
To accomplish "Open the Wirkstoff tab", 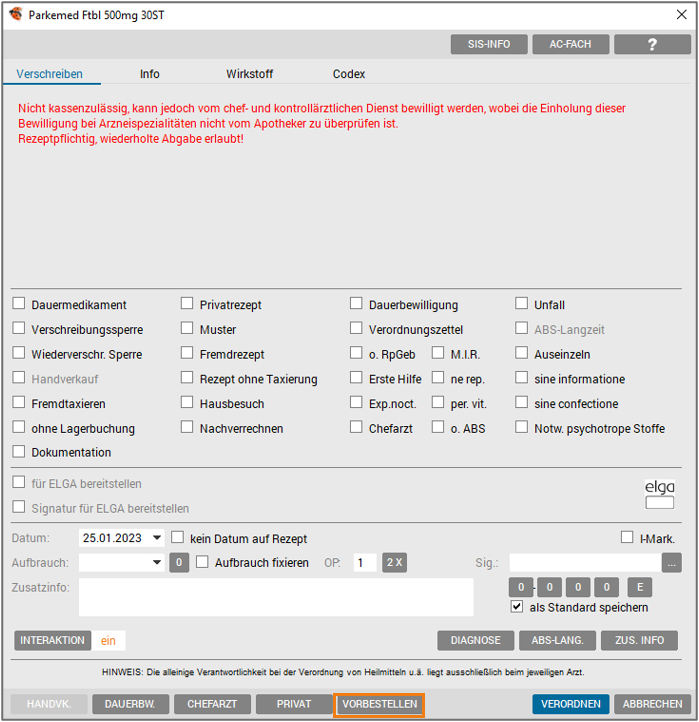I will [x=250, y=74].
